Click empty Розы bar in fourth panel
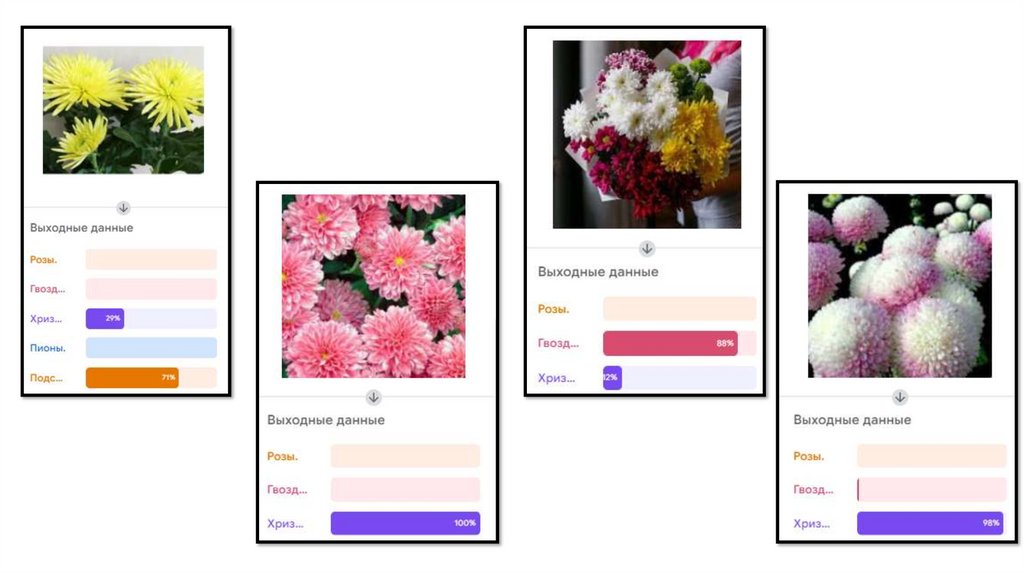 [x=931, y=456]
